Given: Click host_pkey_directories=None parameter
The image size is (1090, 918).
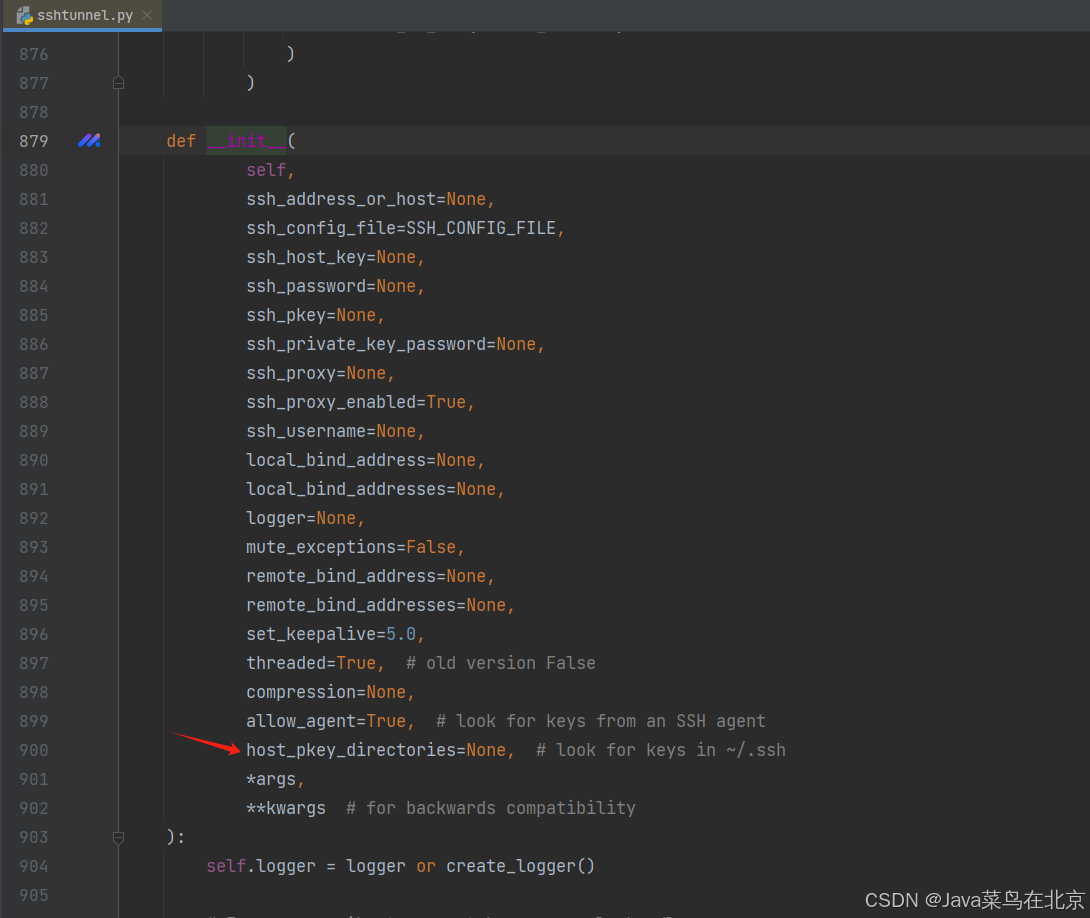Looking at the screenshot, I should (376, 751).
